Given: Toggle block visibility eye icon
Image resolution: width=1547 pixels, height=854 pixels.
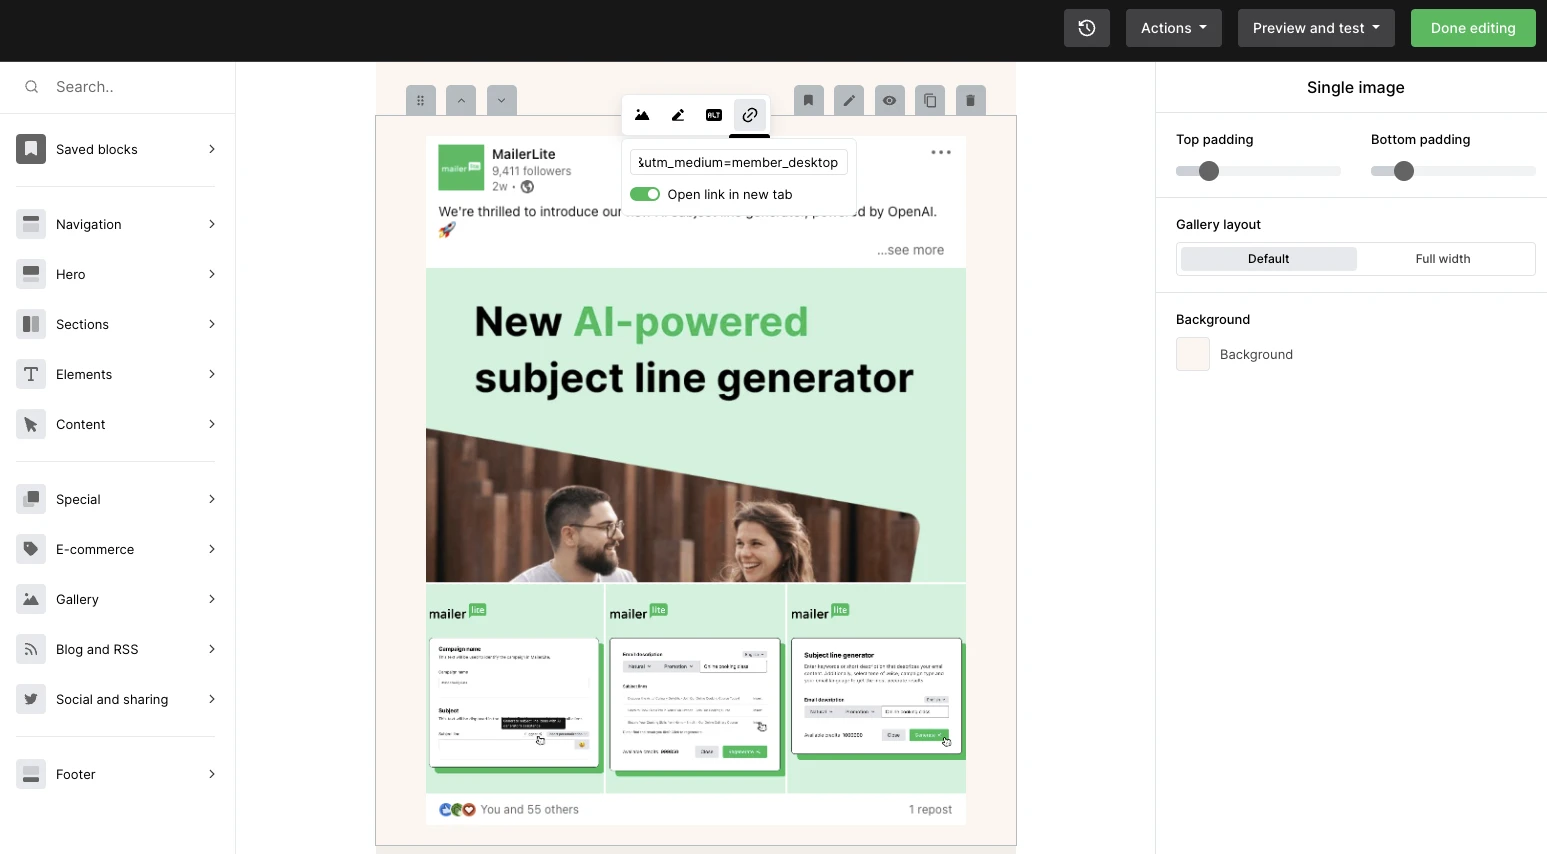Looking at the screenshot, I should pyautogui.click(x=889, y=100).
